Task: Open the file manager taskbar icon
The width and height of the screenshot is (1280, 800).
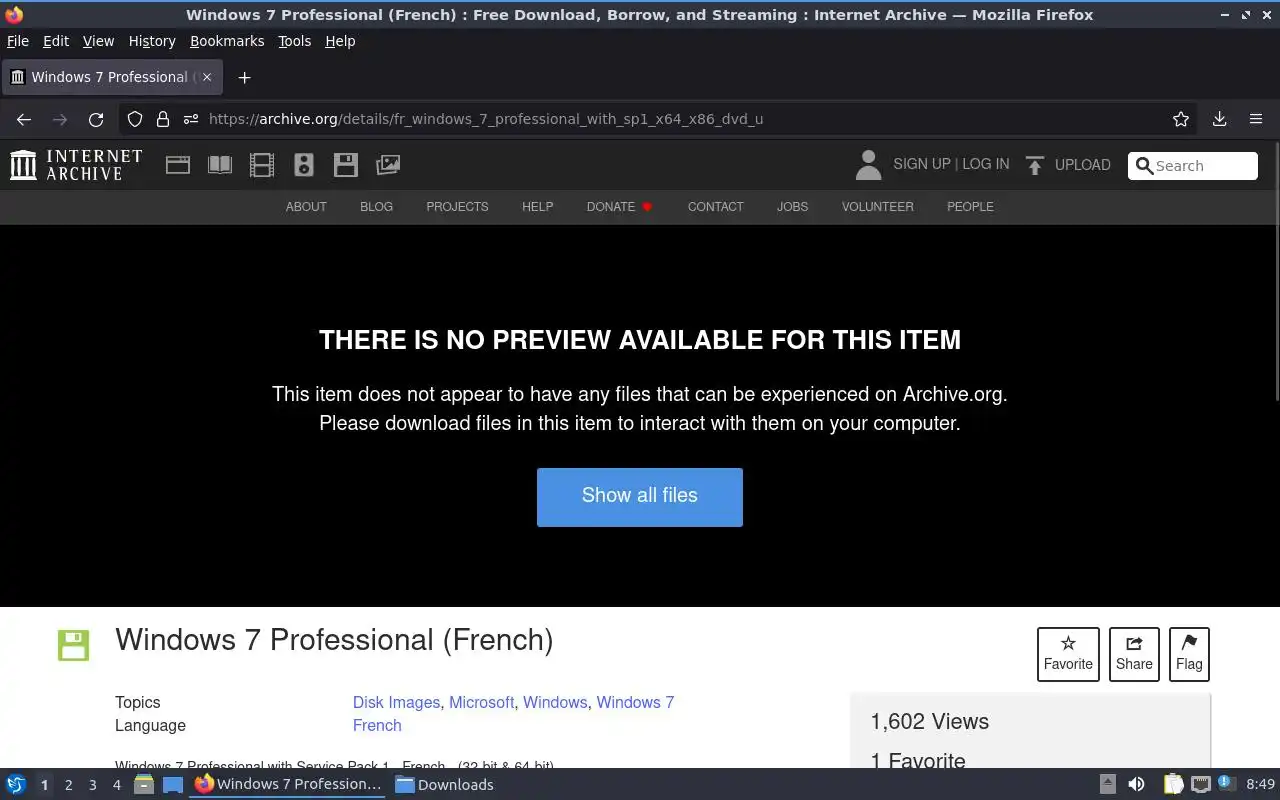Action: [144, 784]
